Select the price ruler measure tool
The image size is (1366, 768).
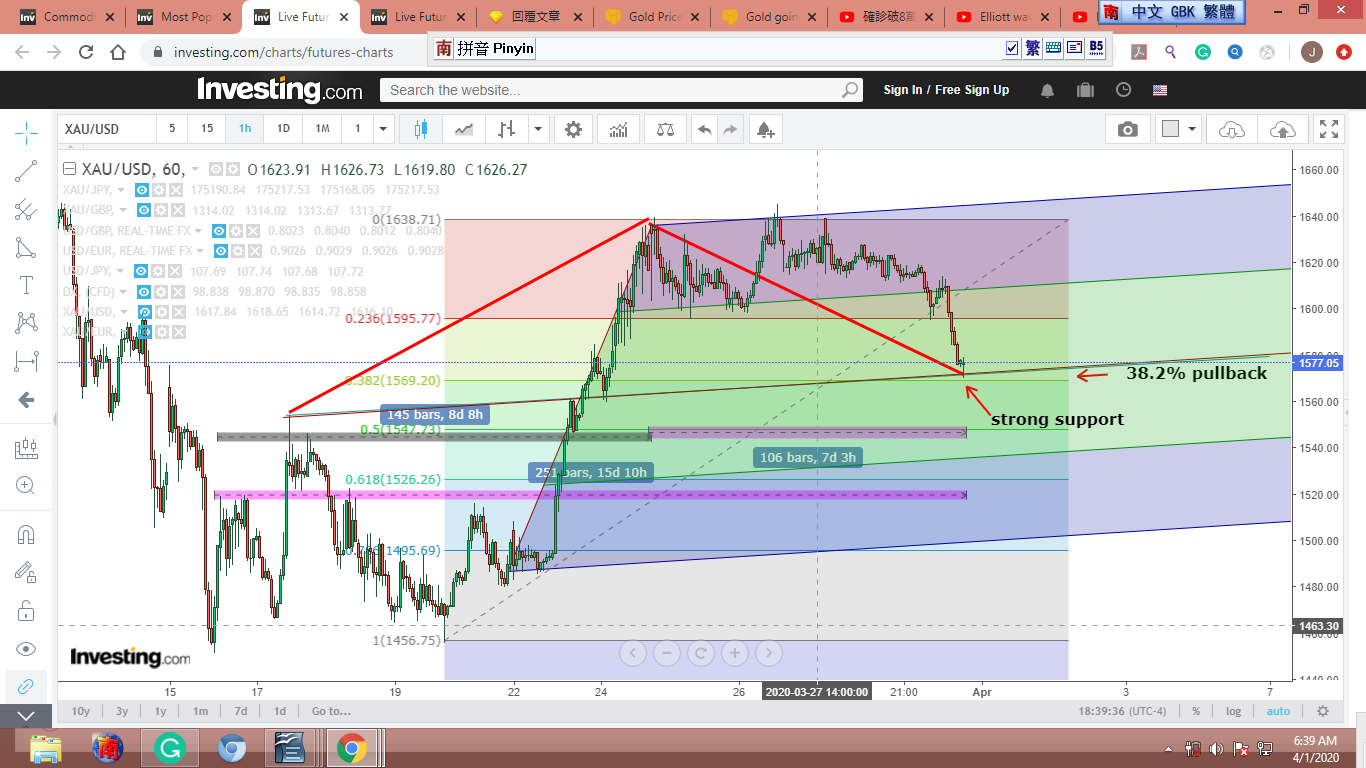27,449
